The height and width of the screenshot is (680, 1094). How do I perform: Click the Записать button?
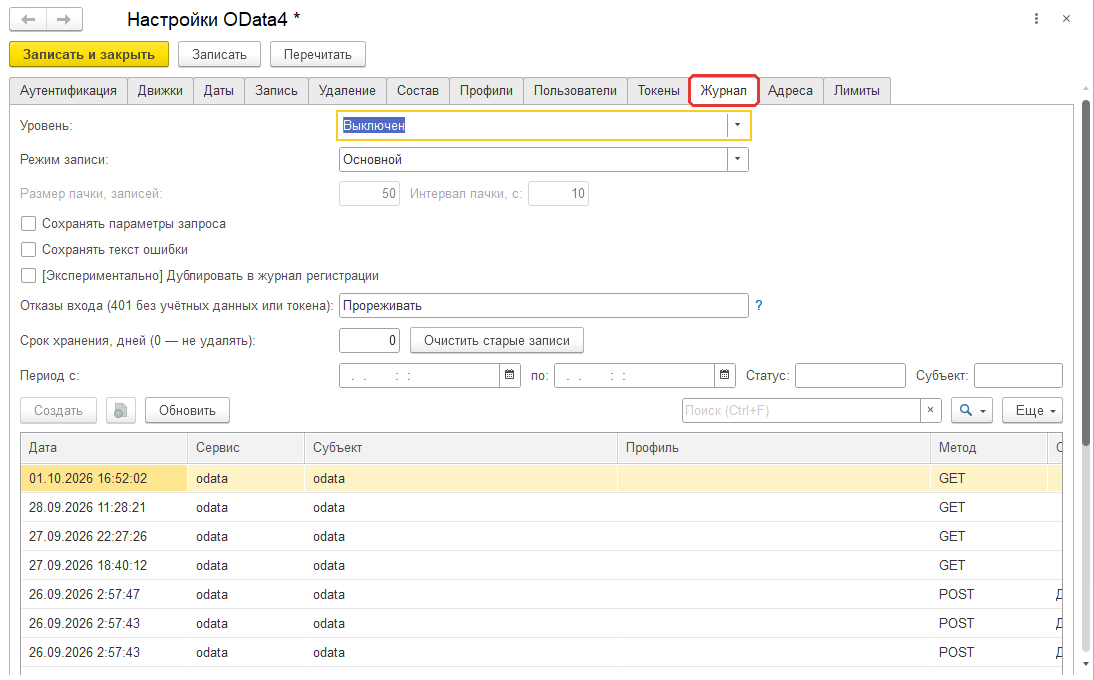click(x=219, y=54)
